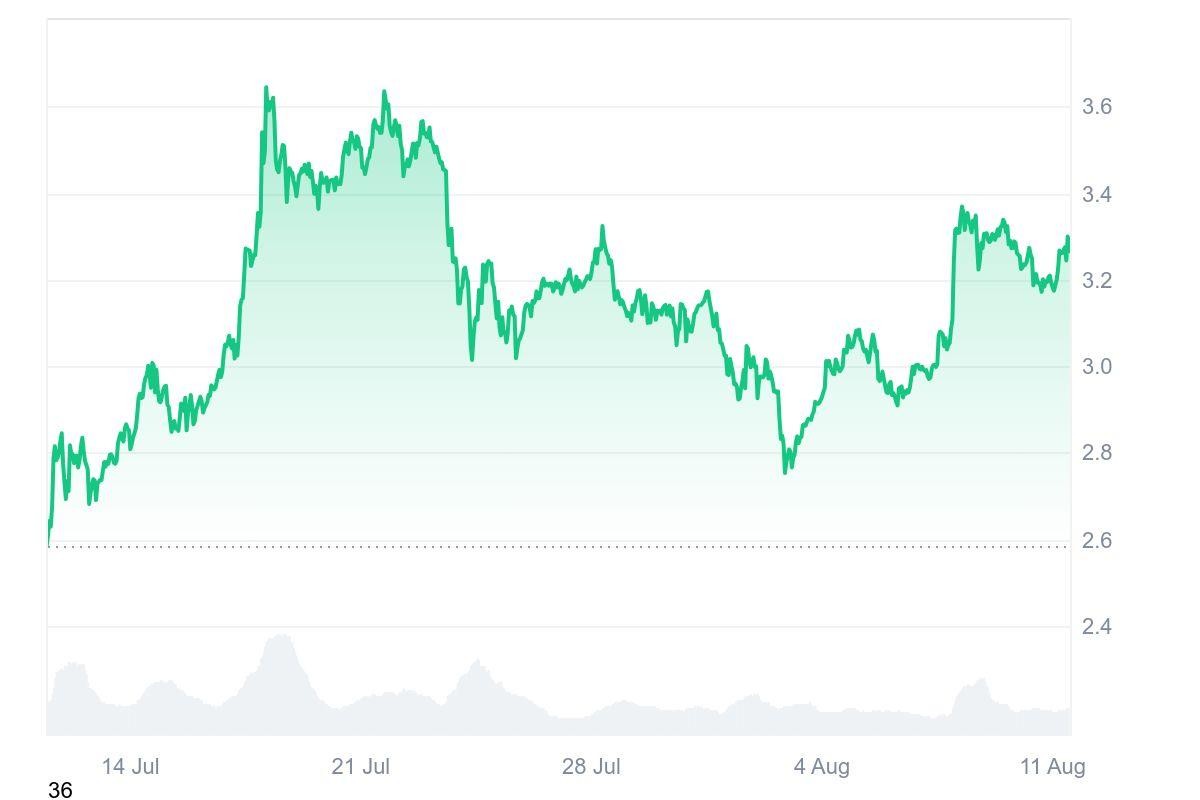1200x800 pixels.
Task: Click the 21 Jul date label
Action: point(360,767)
